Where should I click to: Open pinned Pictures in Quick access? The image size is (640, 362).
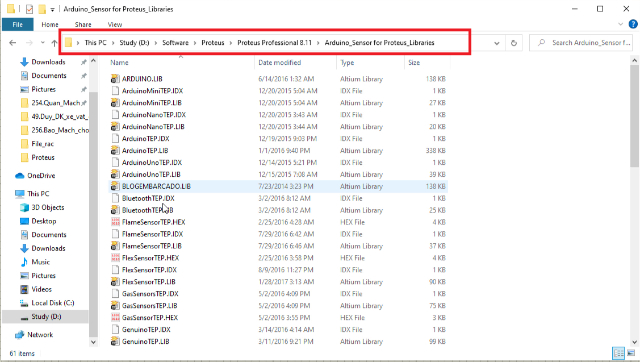click(43, 89)
